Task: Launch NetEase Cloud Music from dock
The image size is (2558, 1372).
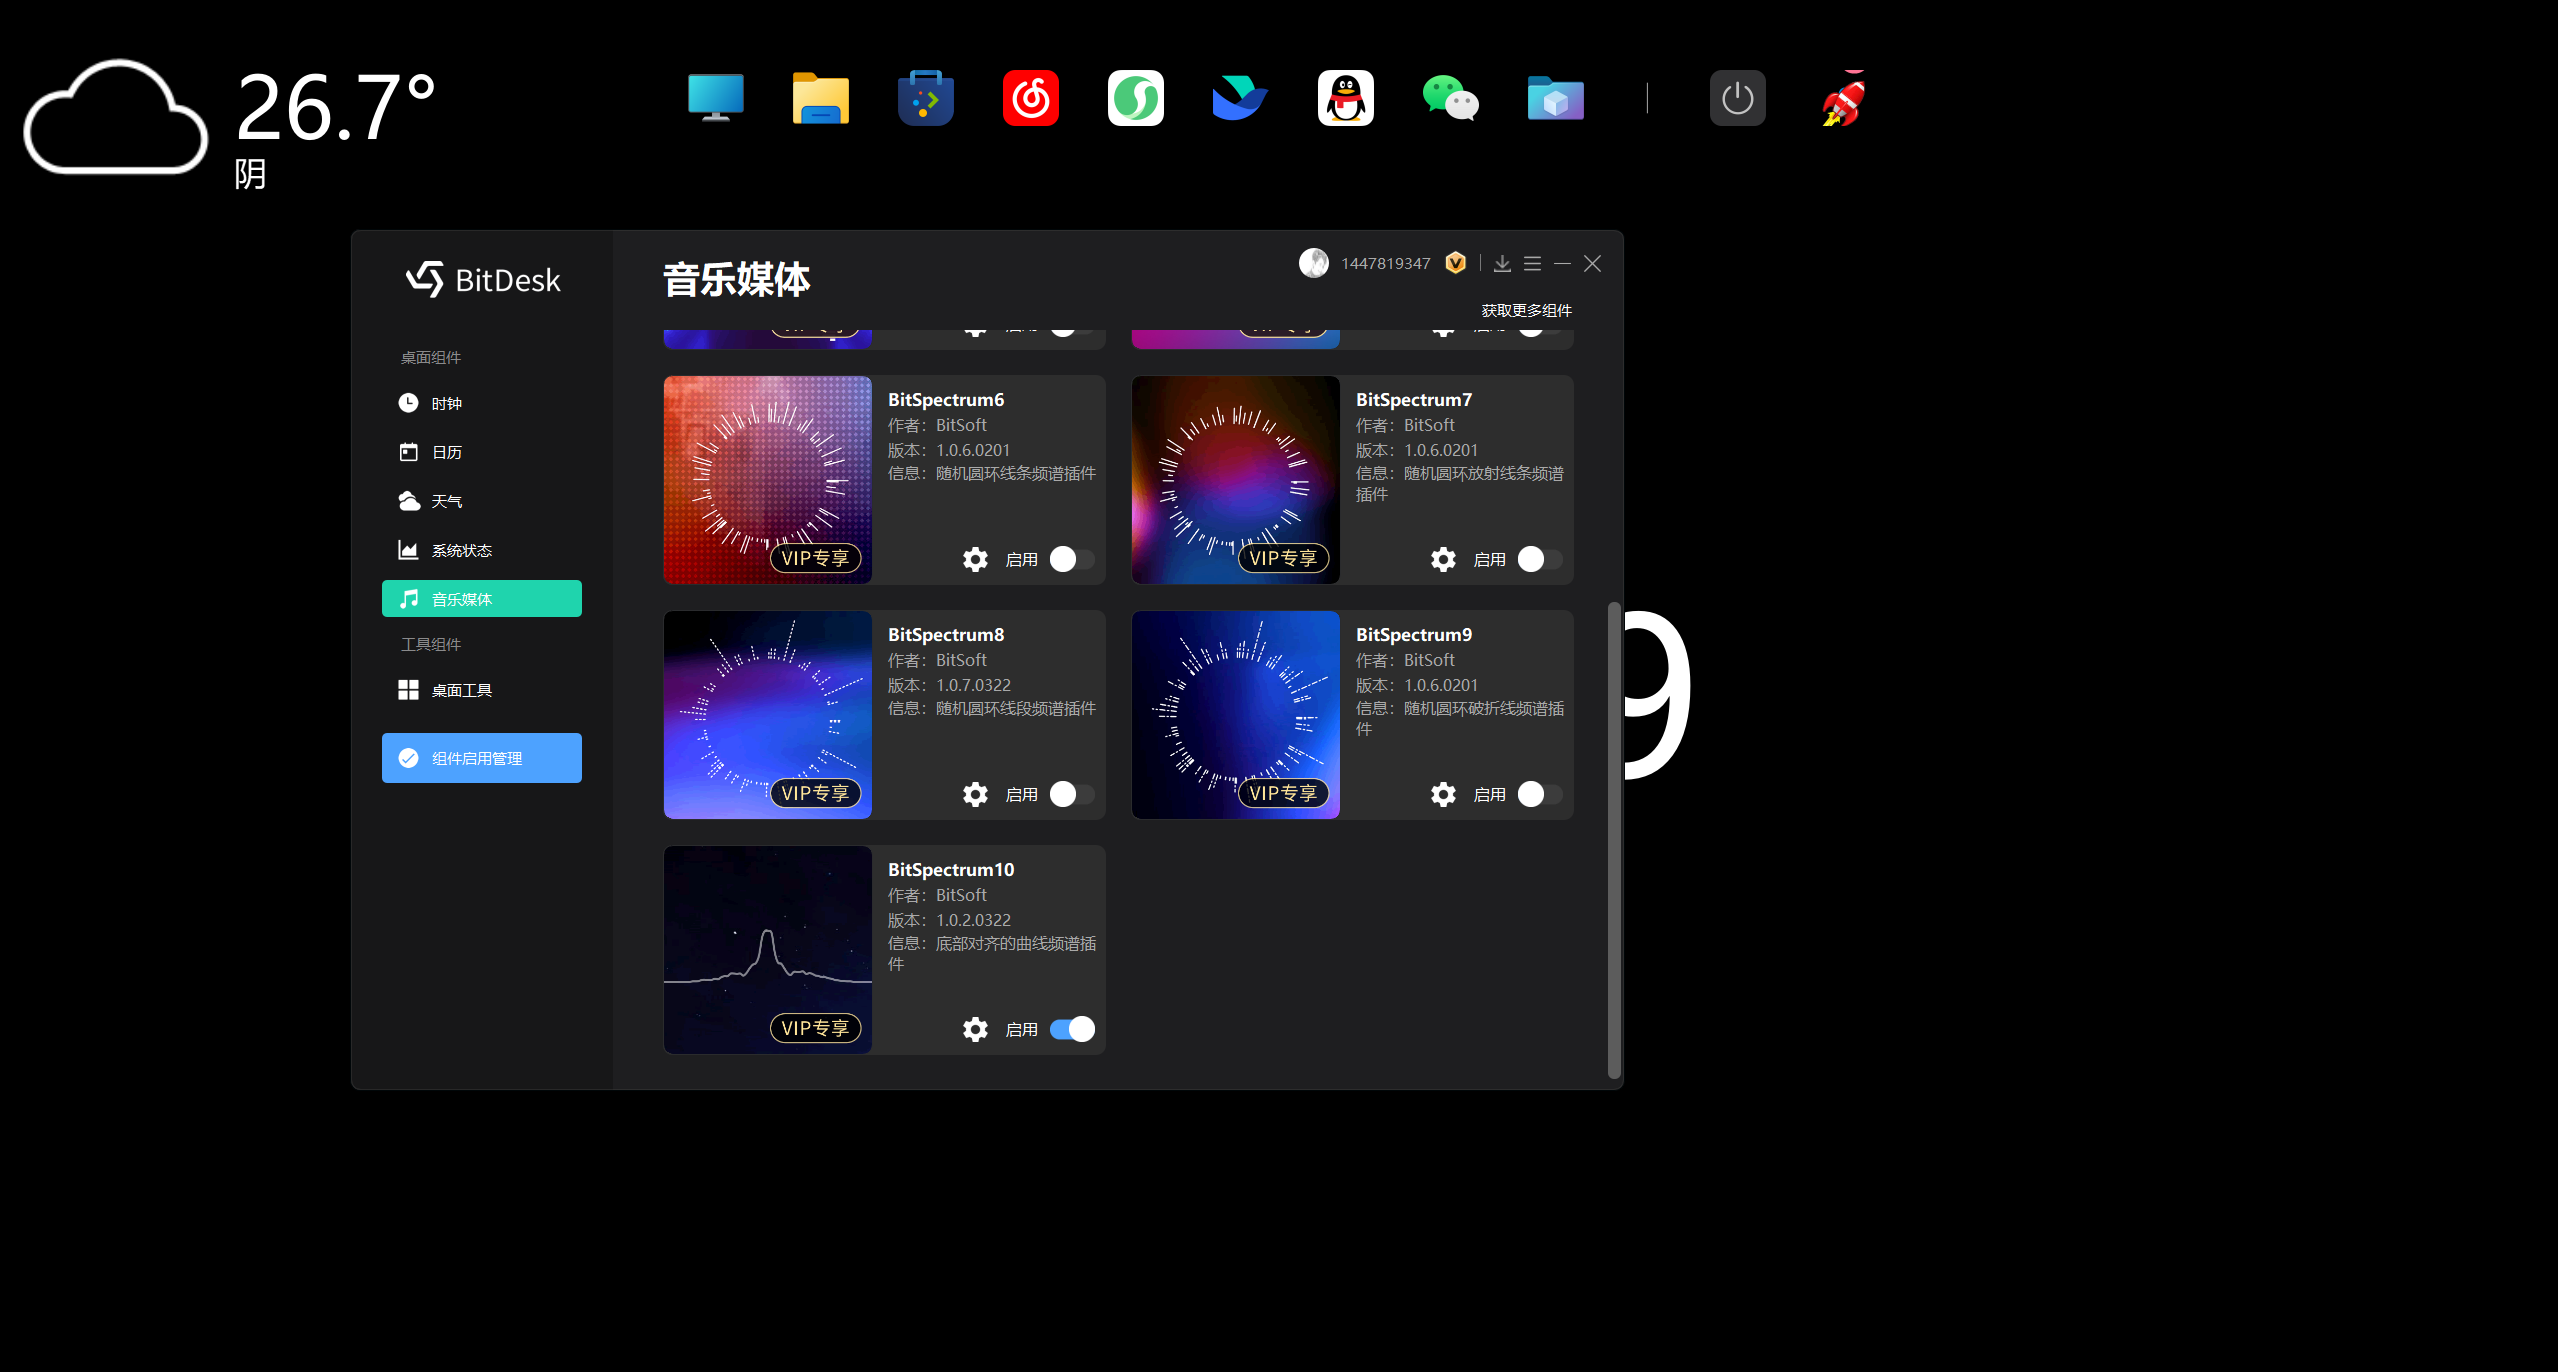Action: pyautogui.click(x=1030, y=98)
